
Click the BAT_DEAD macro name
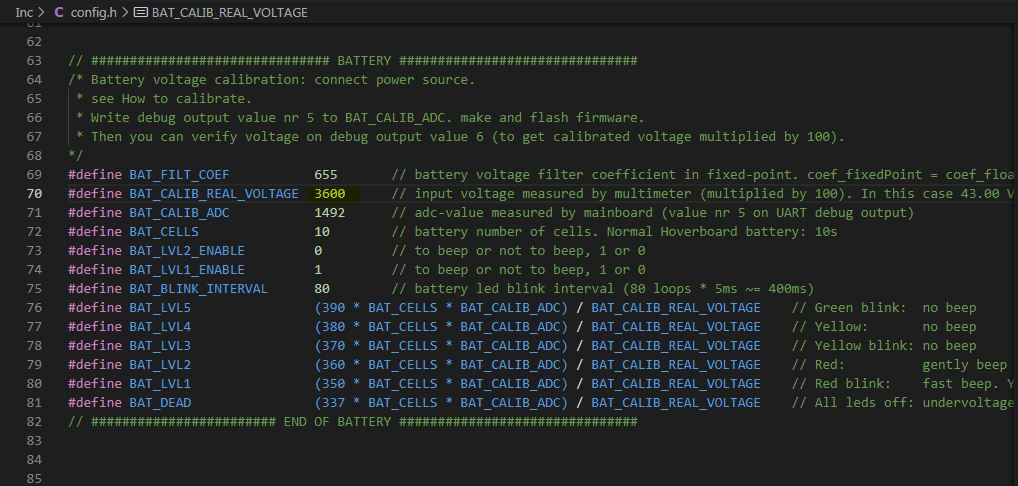tap(160, 402)
